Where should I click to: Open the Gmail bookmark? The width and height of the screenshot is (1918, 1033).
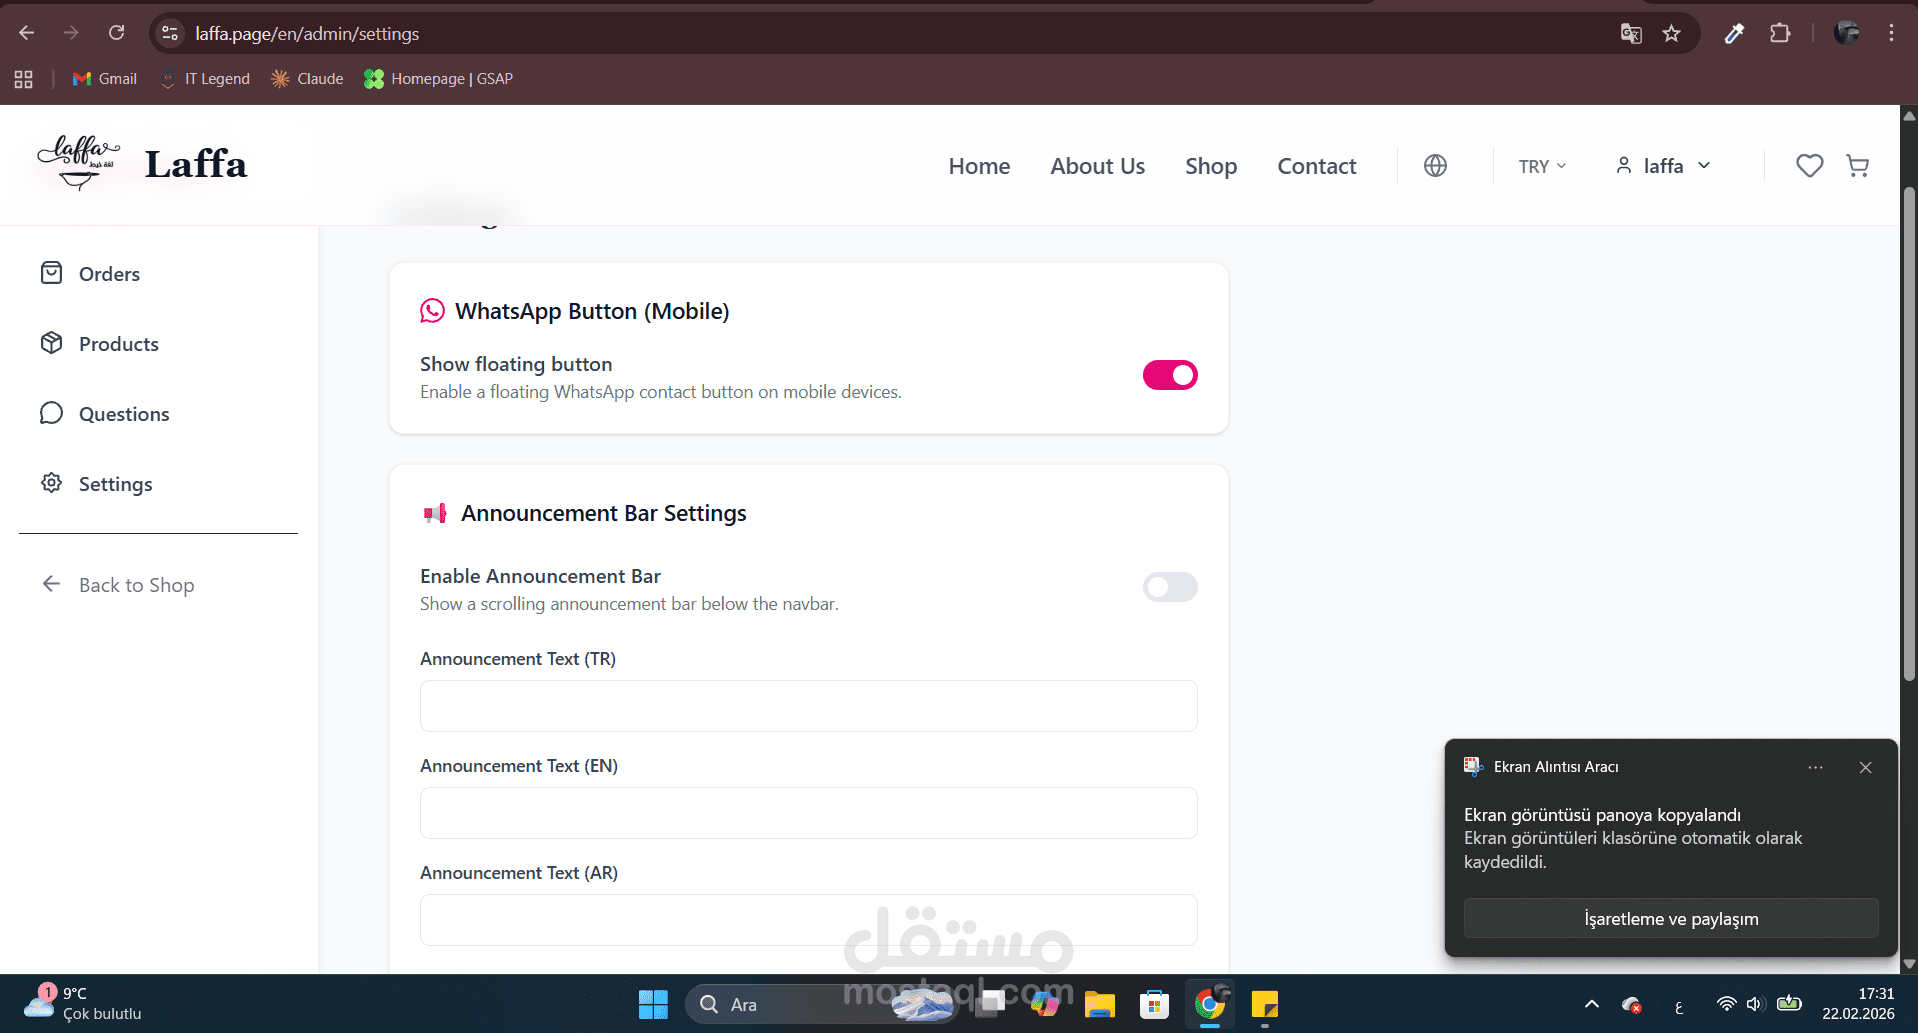point(105,79)
